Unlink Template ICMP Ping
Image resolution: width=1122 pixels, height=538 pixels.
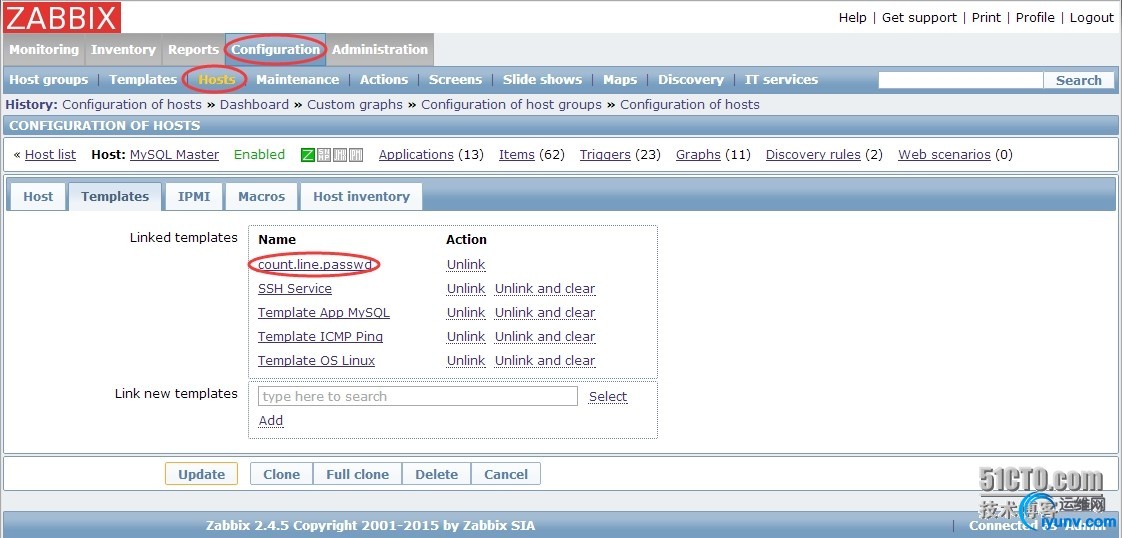coord(466,337)
